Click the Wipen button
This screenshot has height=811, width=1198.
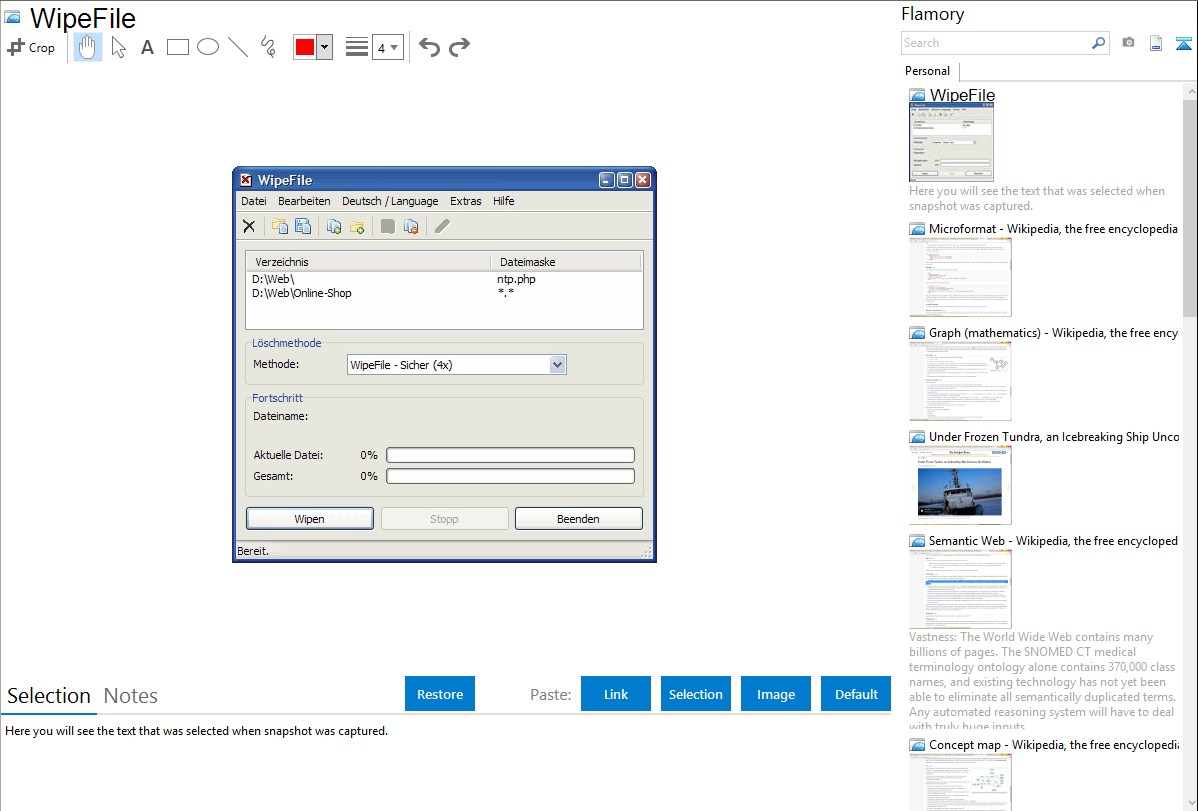click(x=309, y=518)
